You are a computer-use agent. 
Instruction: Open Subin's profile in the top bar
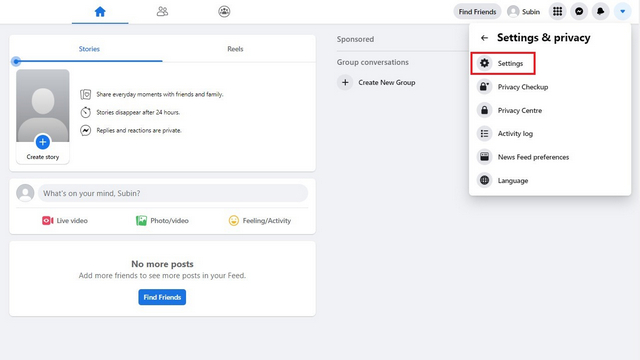[x=523, y=12]
